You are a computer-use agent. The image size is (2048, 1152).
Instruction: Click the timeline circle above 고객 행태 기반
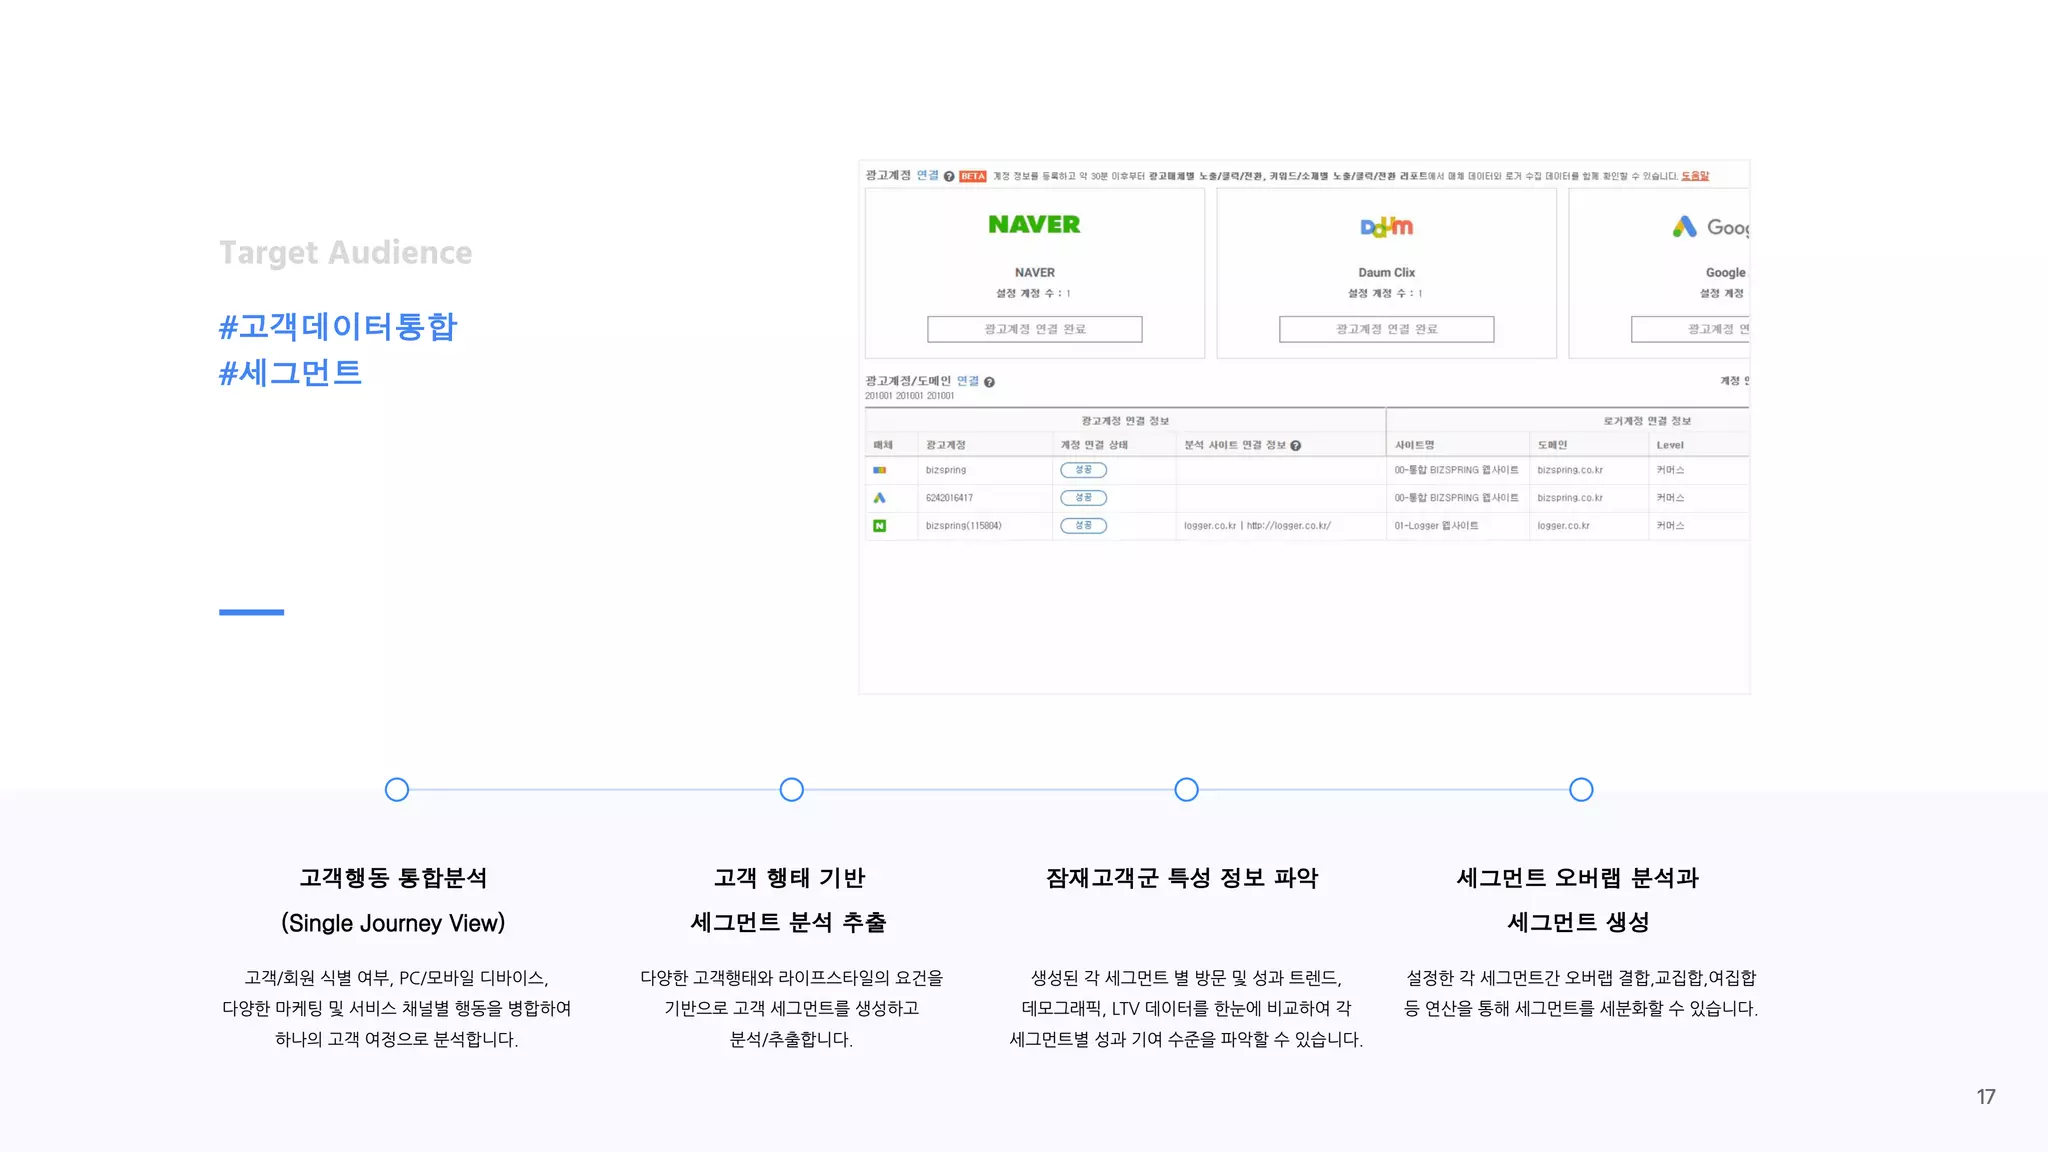(x=792, y=790)
